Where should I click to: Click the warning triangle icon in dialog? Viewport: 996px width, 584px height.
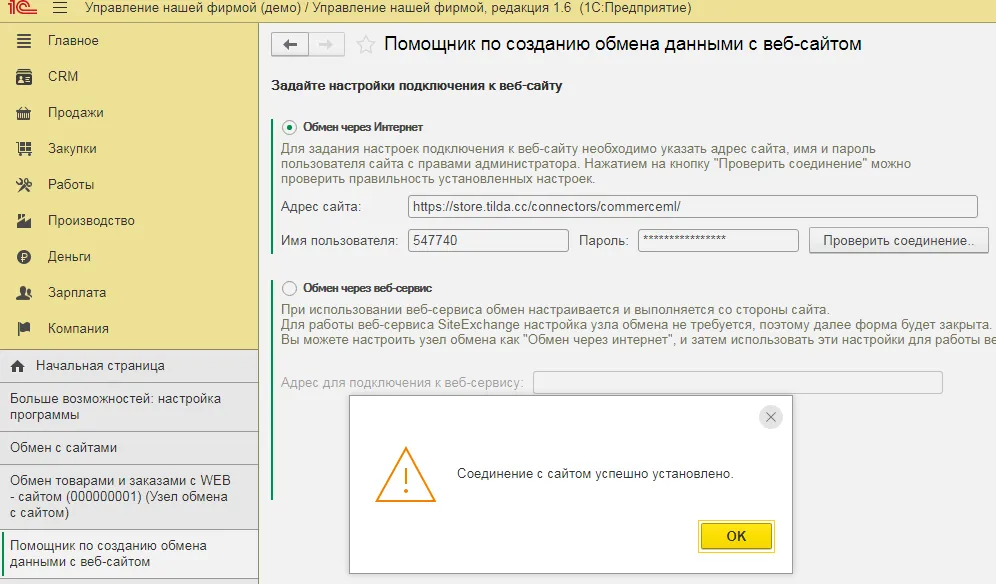coord(405,475)
